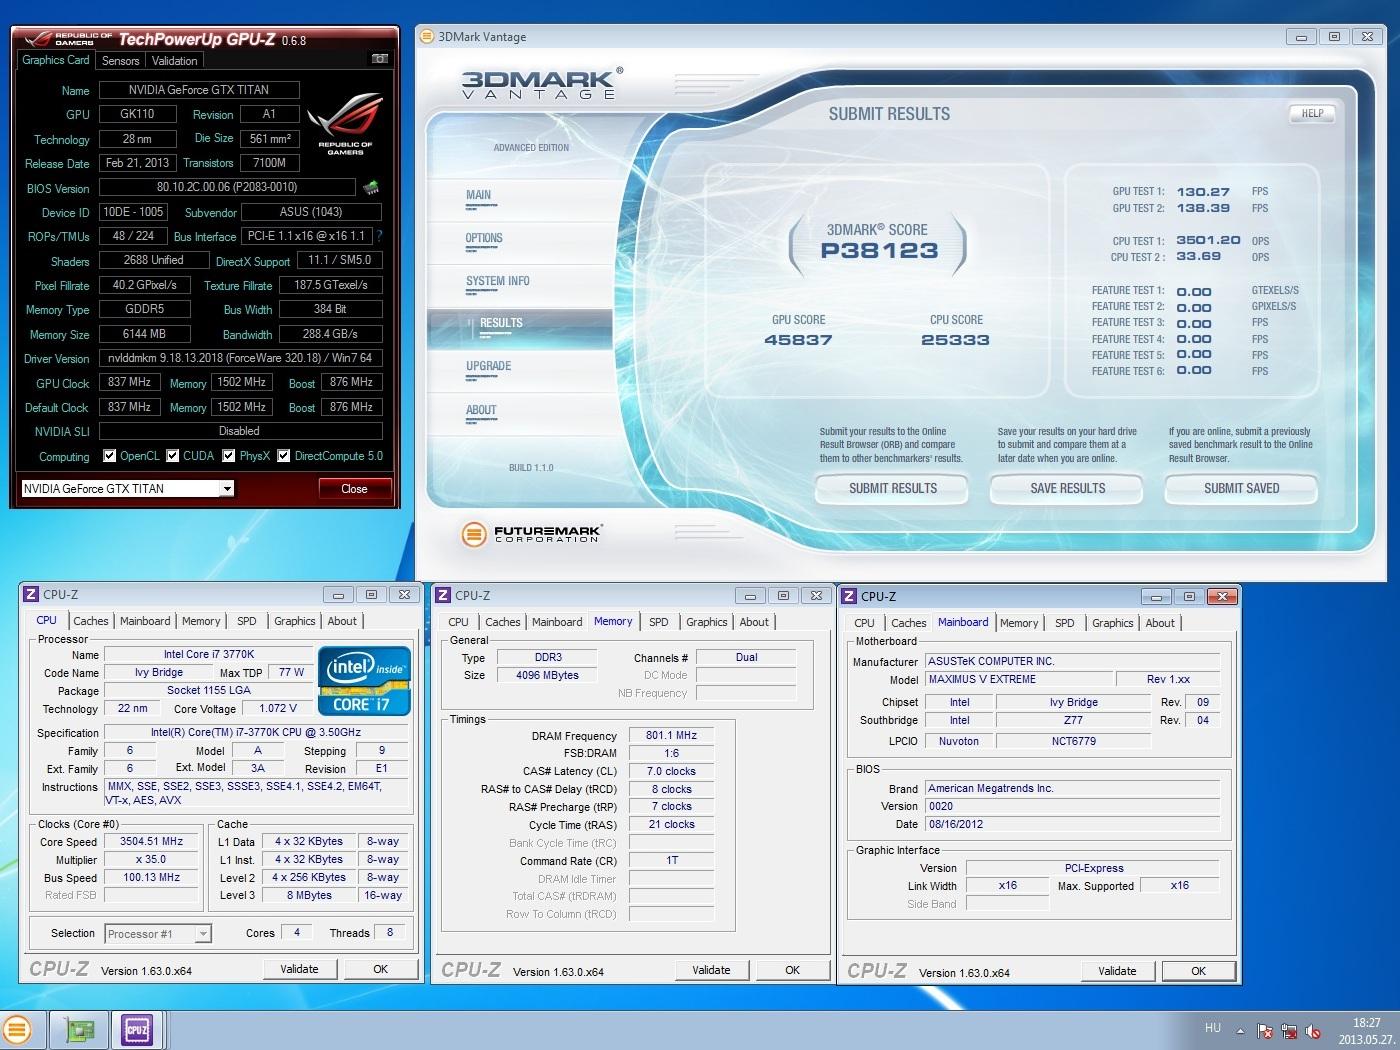Click Validate in the CPU-Z CPU window

299,969
